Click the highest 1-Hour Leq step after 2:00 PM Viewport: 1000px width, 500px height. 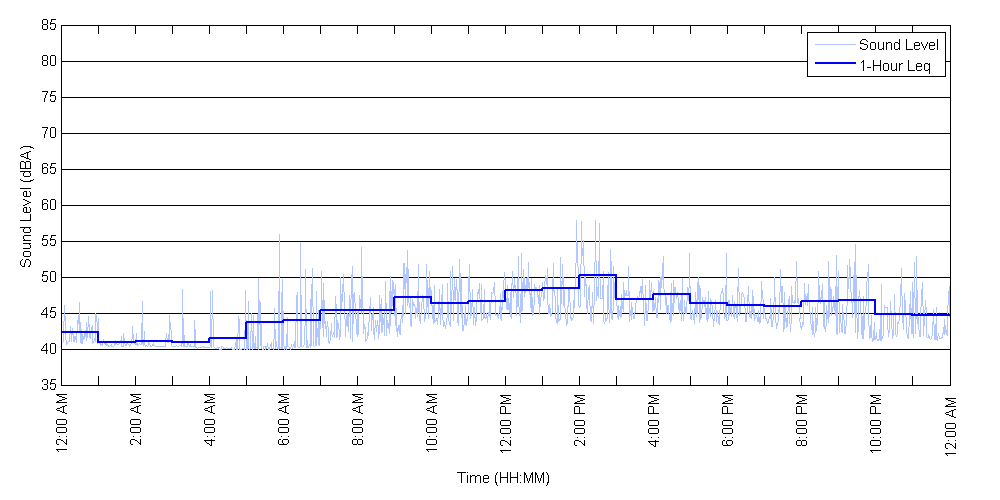(598, 275)
